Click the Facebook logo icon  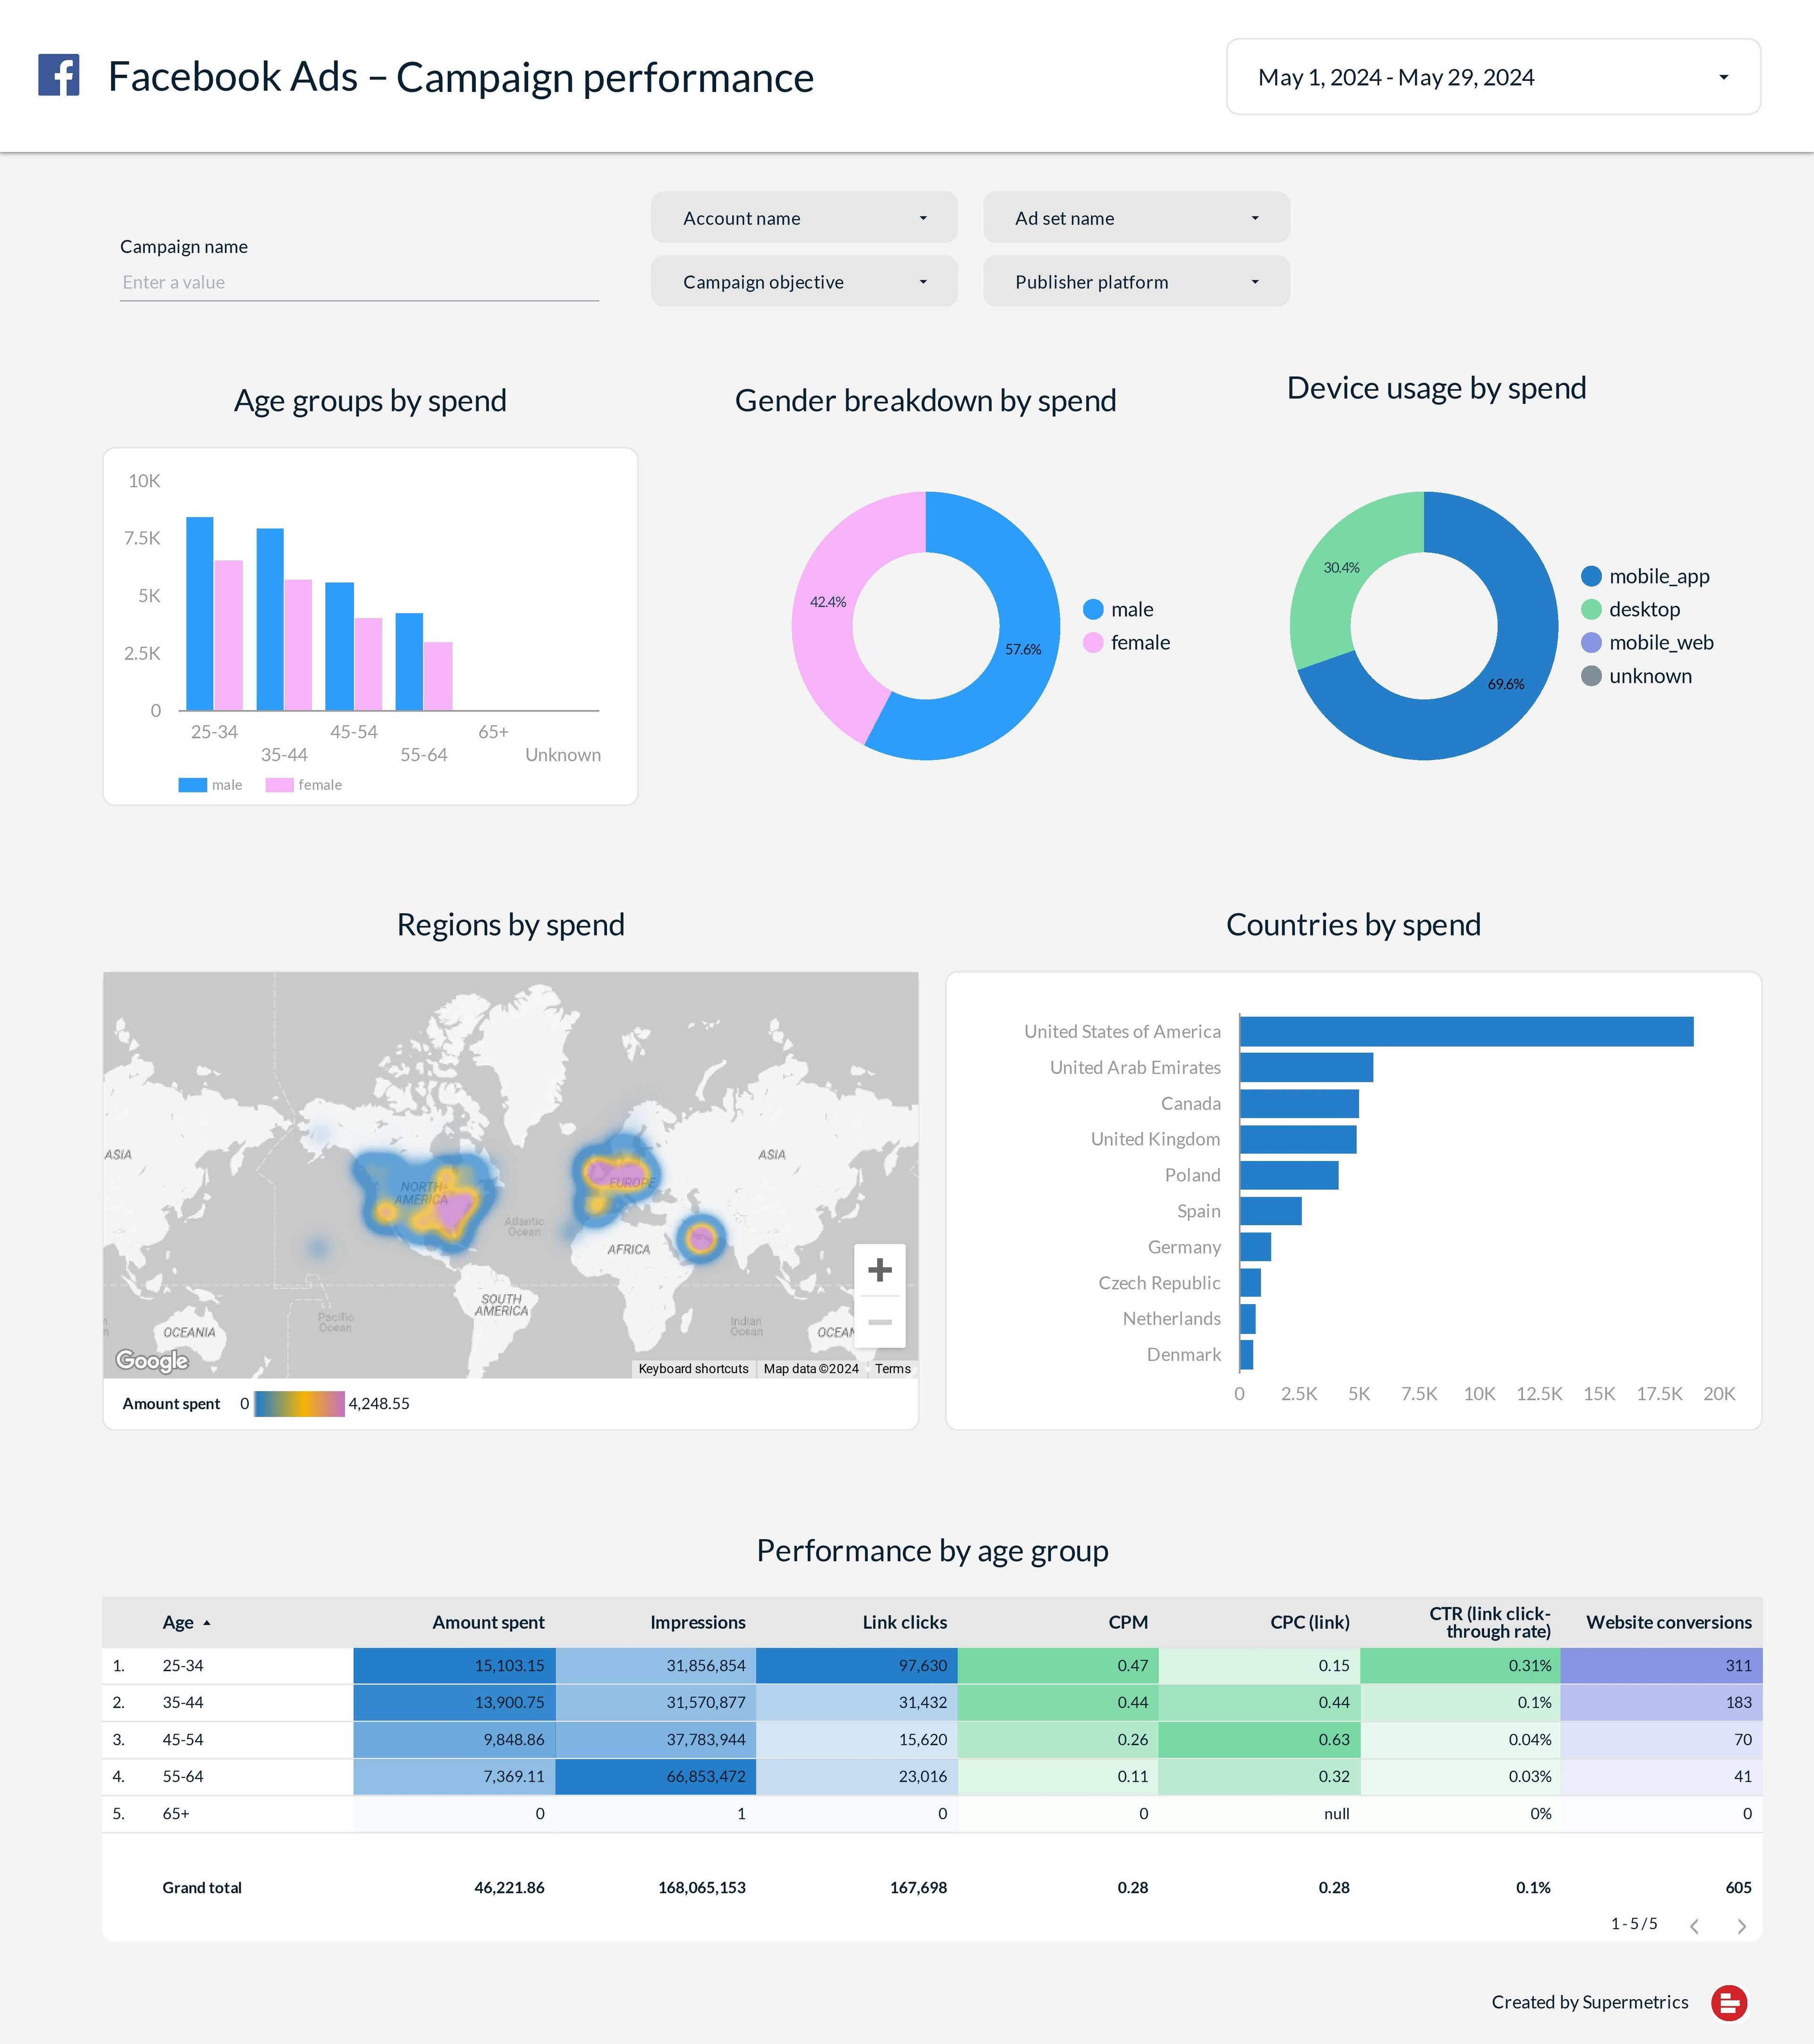(x=58, y=76)
